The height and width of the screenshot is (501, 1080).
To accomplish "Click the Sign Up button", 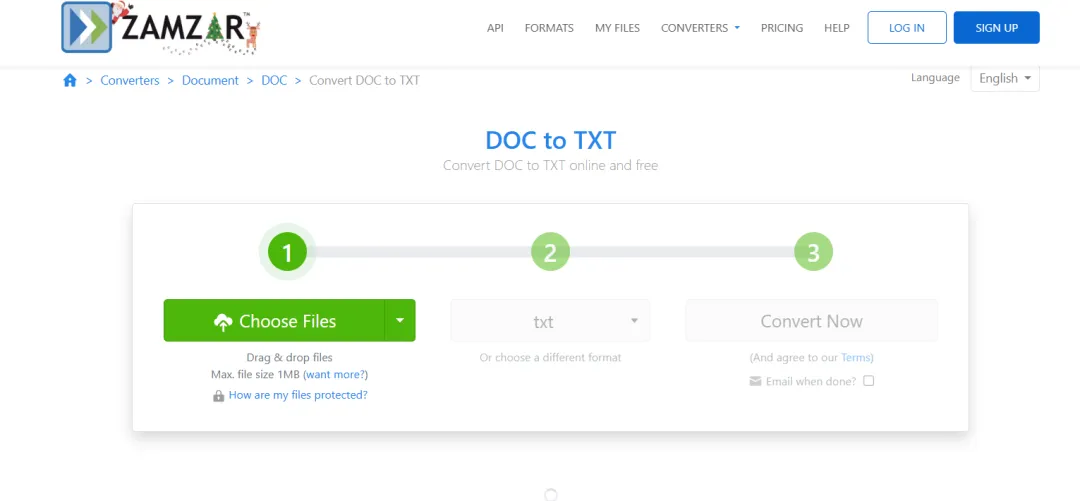I will [x=997, y=28].
